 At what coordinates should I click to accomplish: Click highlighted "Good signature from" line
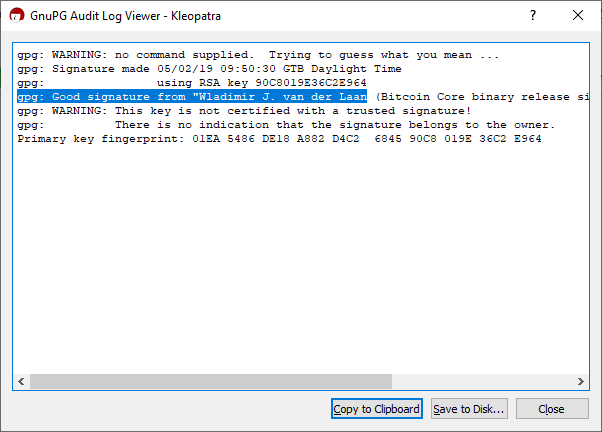click(x=192, y=96)
